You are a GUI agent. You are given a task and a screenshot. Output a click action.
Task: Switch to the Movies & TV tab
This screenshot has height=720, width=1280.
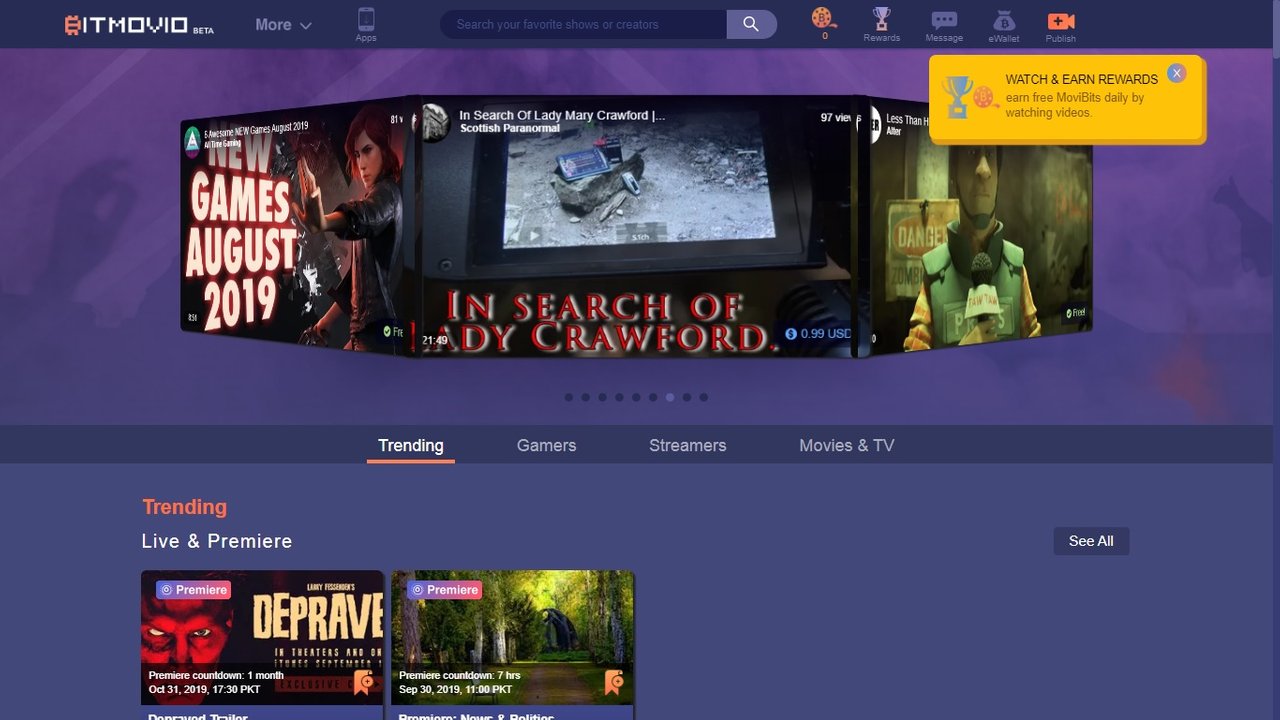pos(847,446)
